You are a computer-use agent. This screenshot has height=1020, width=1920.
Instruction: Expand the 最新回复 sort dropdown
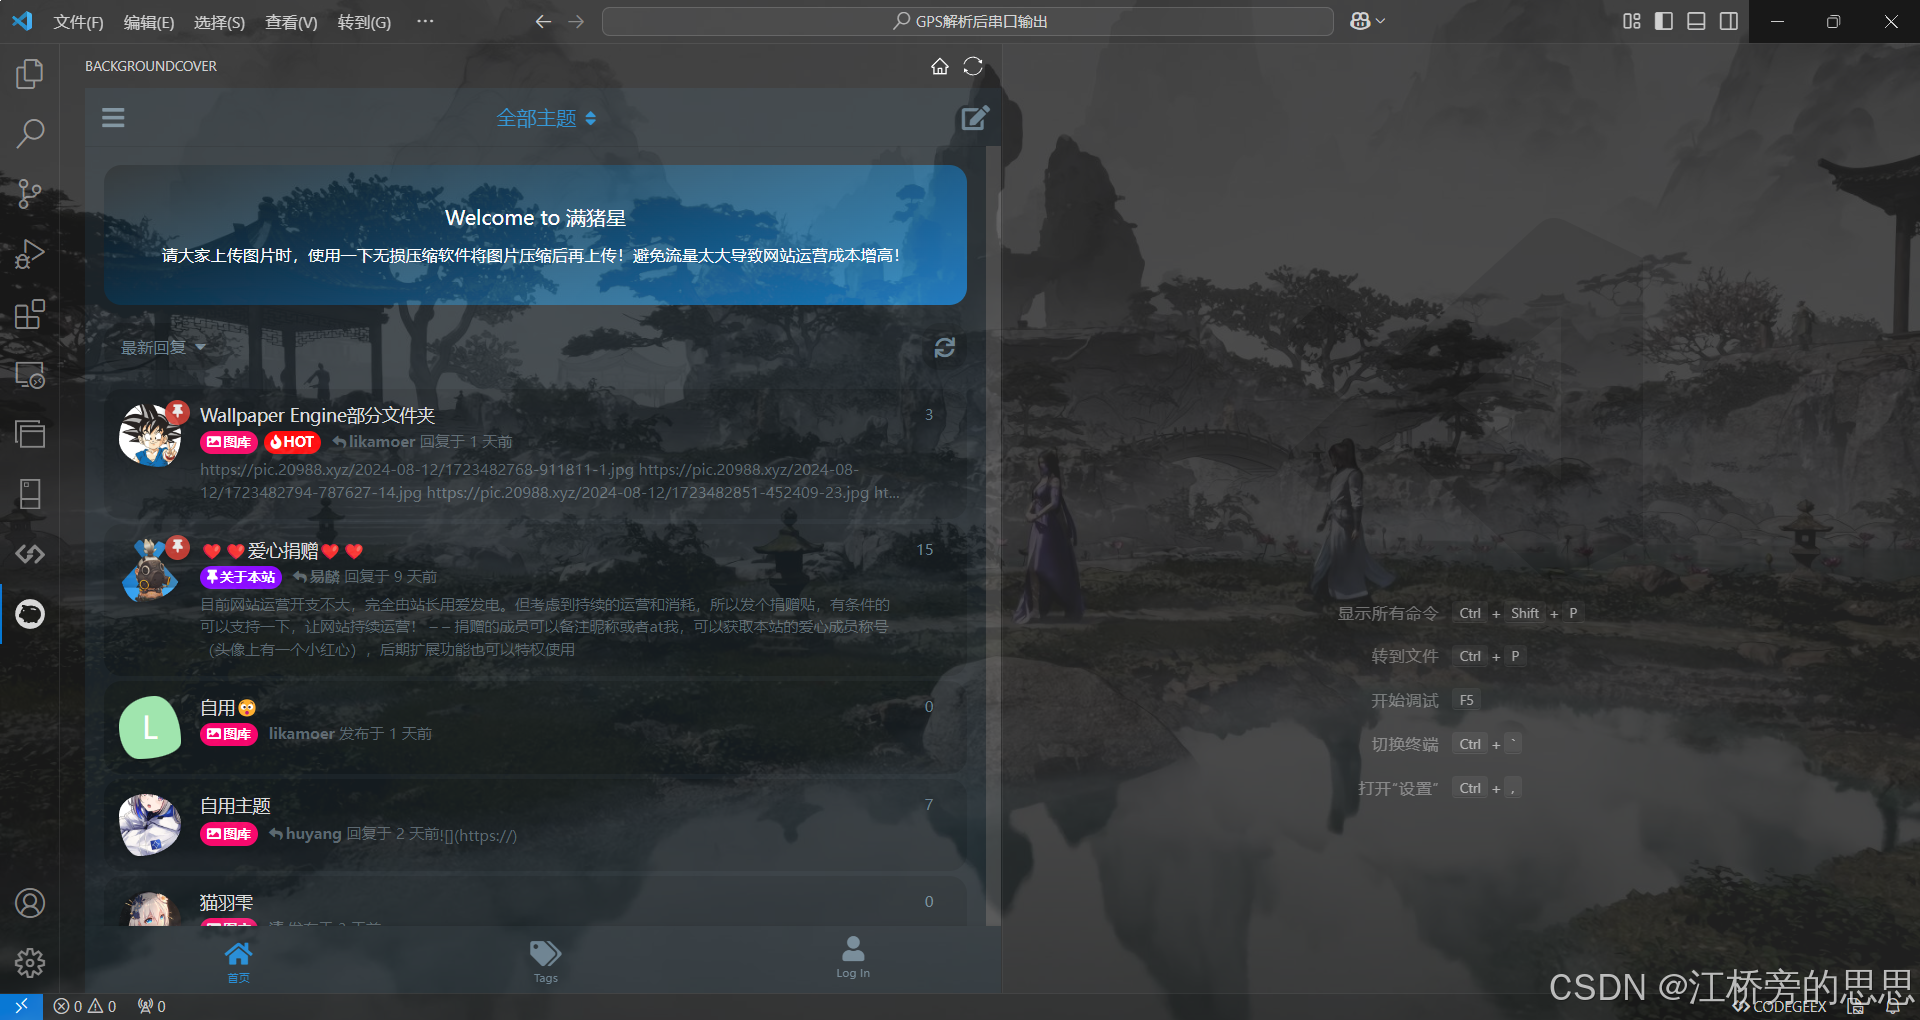[163, 347]
